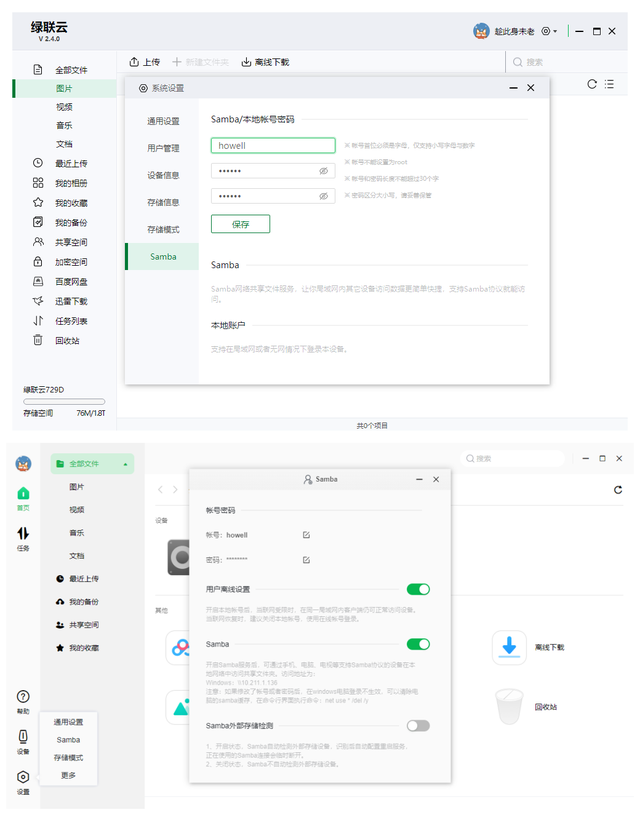
Task: Open 存储模式 tab in 系统设置 dialog
Action: 163,229
